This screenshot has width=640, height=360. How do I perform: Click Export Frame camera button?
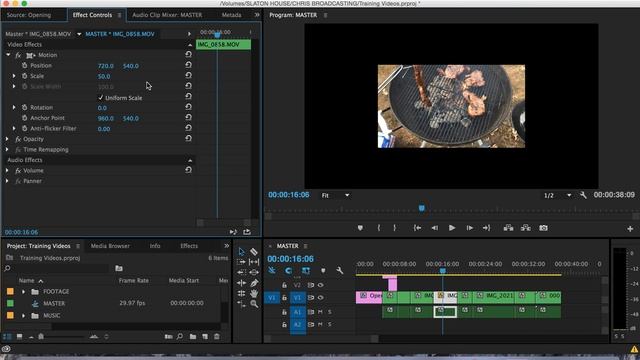click(543, 228)
